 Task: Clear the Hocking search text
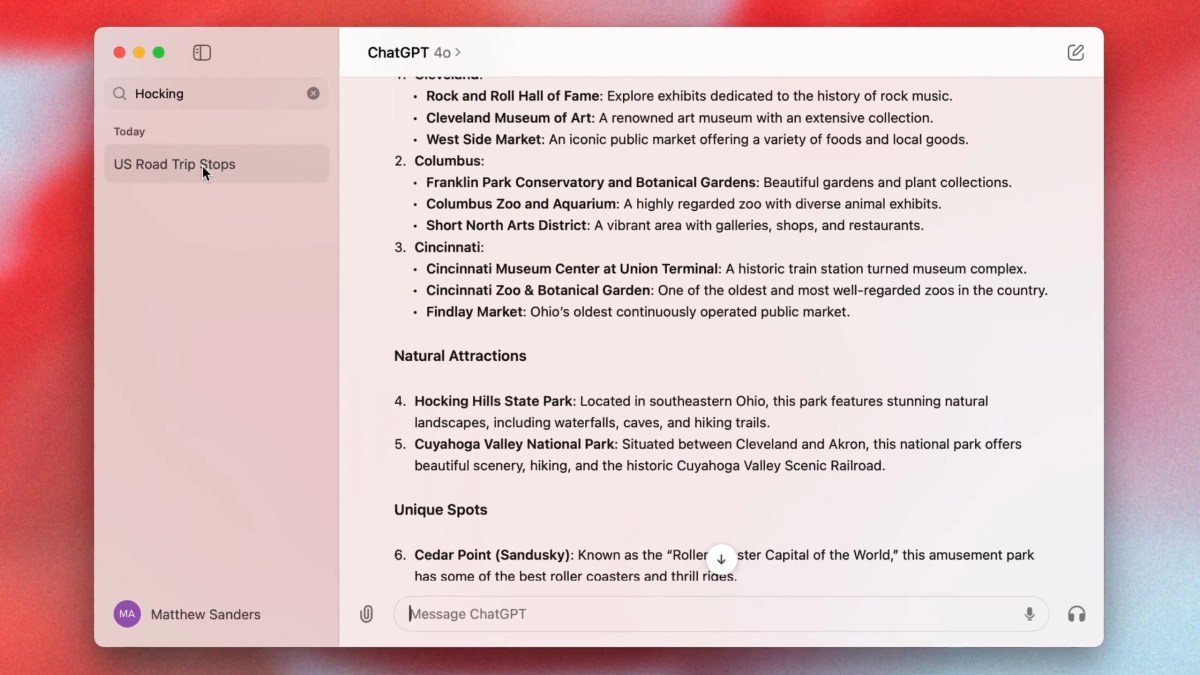click(x=313, y=93)
